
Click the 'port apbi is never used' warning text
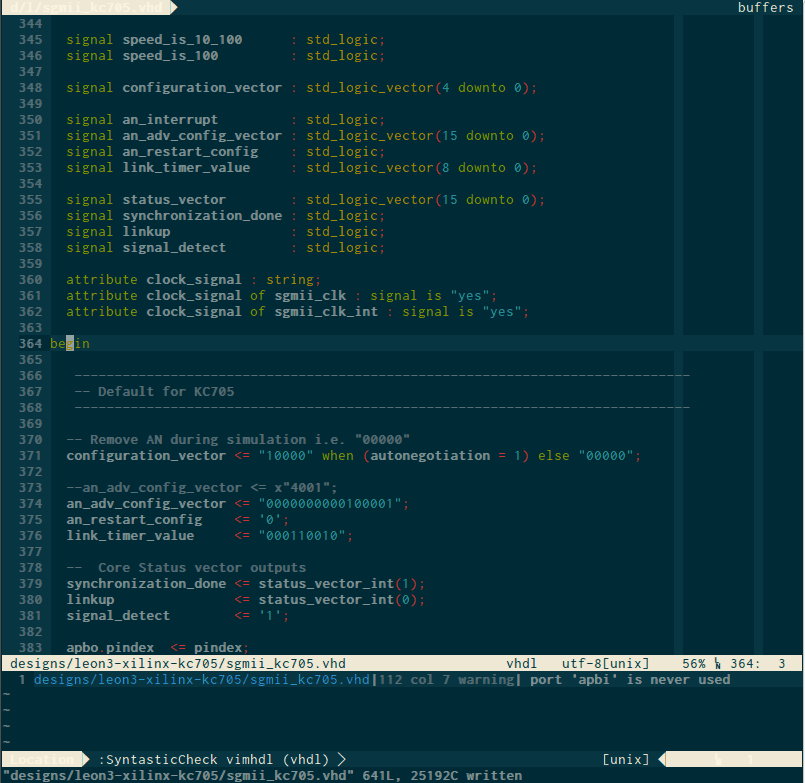click(630, 679)
